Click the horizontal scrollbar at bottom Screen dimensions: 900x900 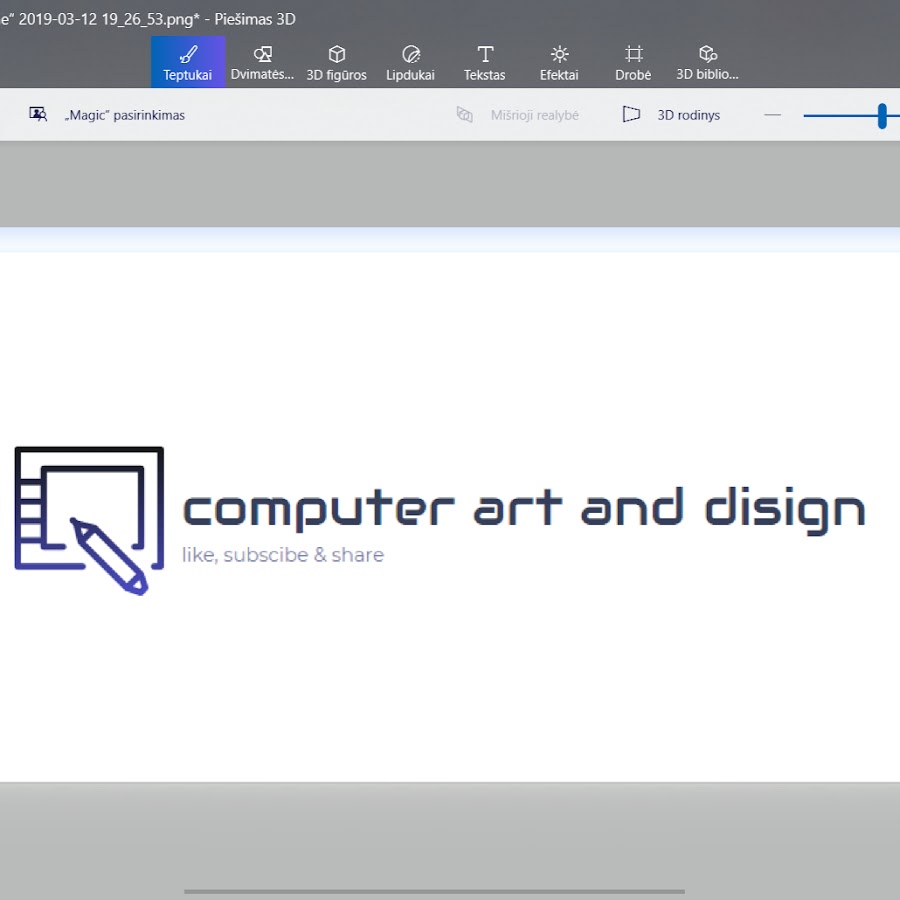pos(434,891)
